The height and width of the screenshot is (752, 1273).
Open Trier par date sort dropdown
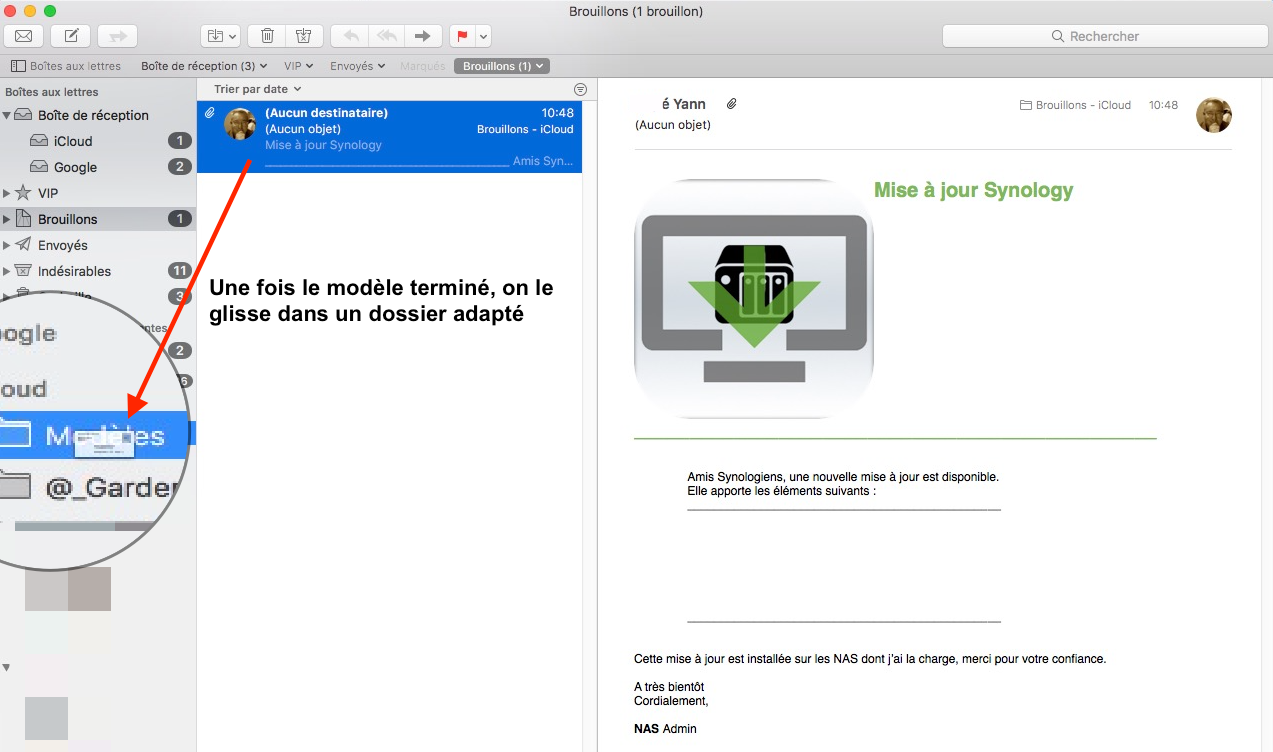pyautogui.click(x=257, y=89)
